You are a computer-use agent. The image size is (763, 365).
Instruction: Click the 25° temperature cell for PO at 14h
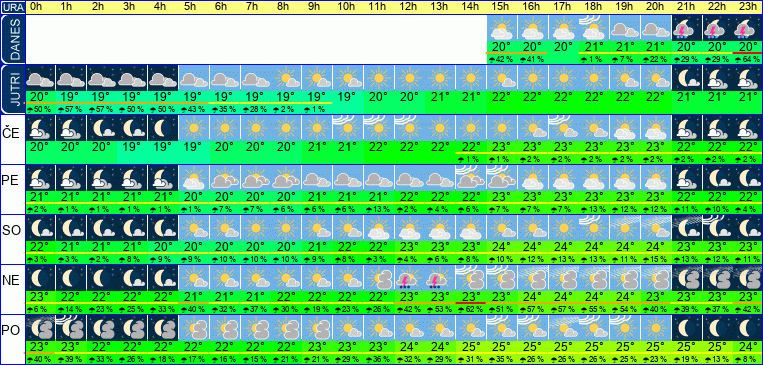pyautogui.click(x=471, y=347)
